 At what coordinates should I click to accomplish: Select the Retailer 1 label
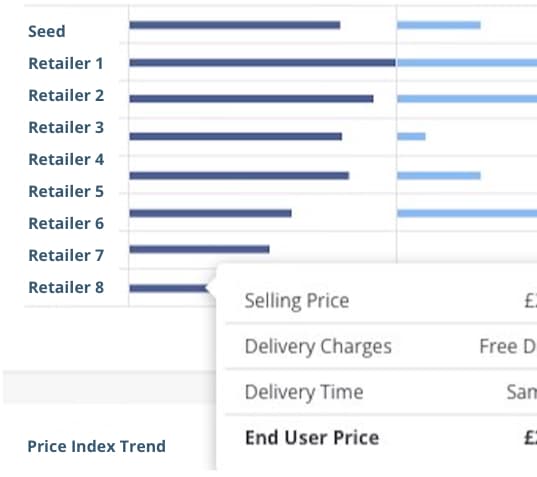(66, 63)
